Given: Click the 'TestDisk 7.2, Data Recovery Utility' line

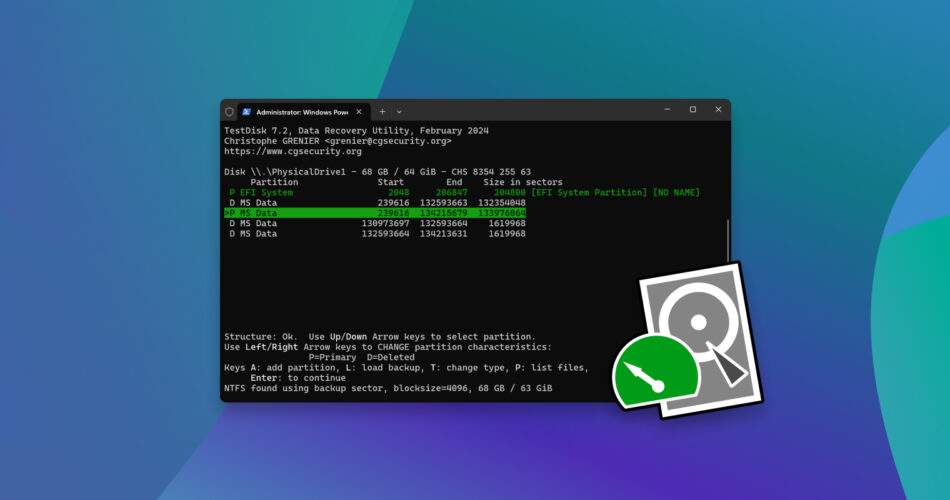Looking at the screenshot, I should tap(356, 131).
